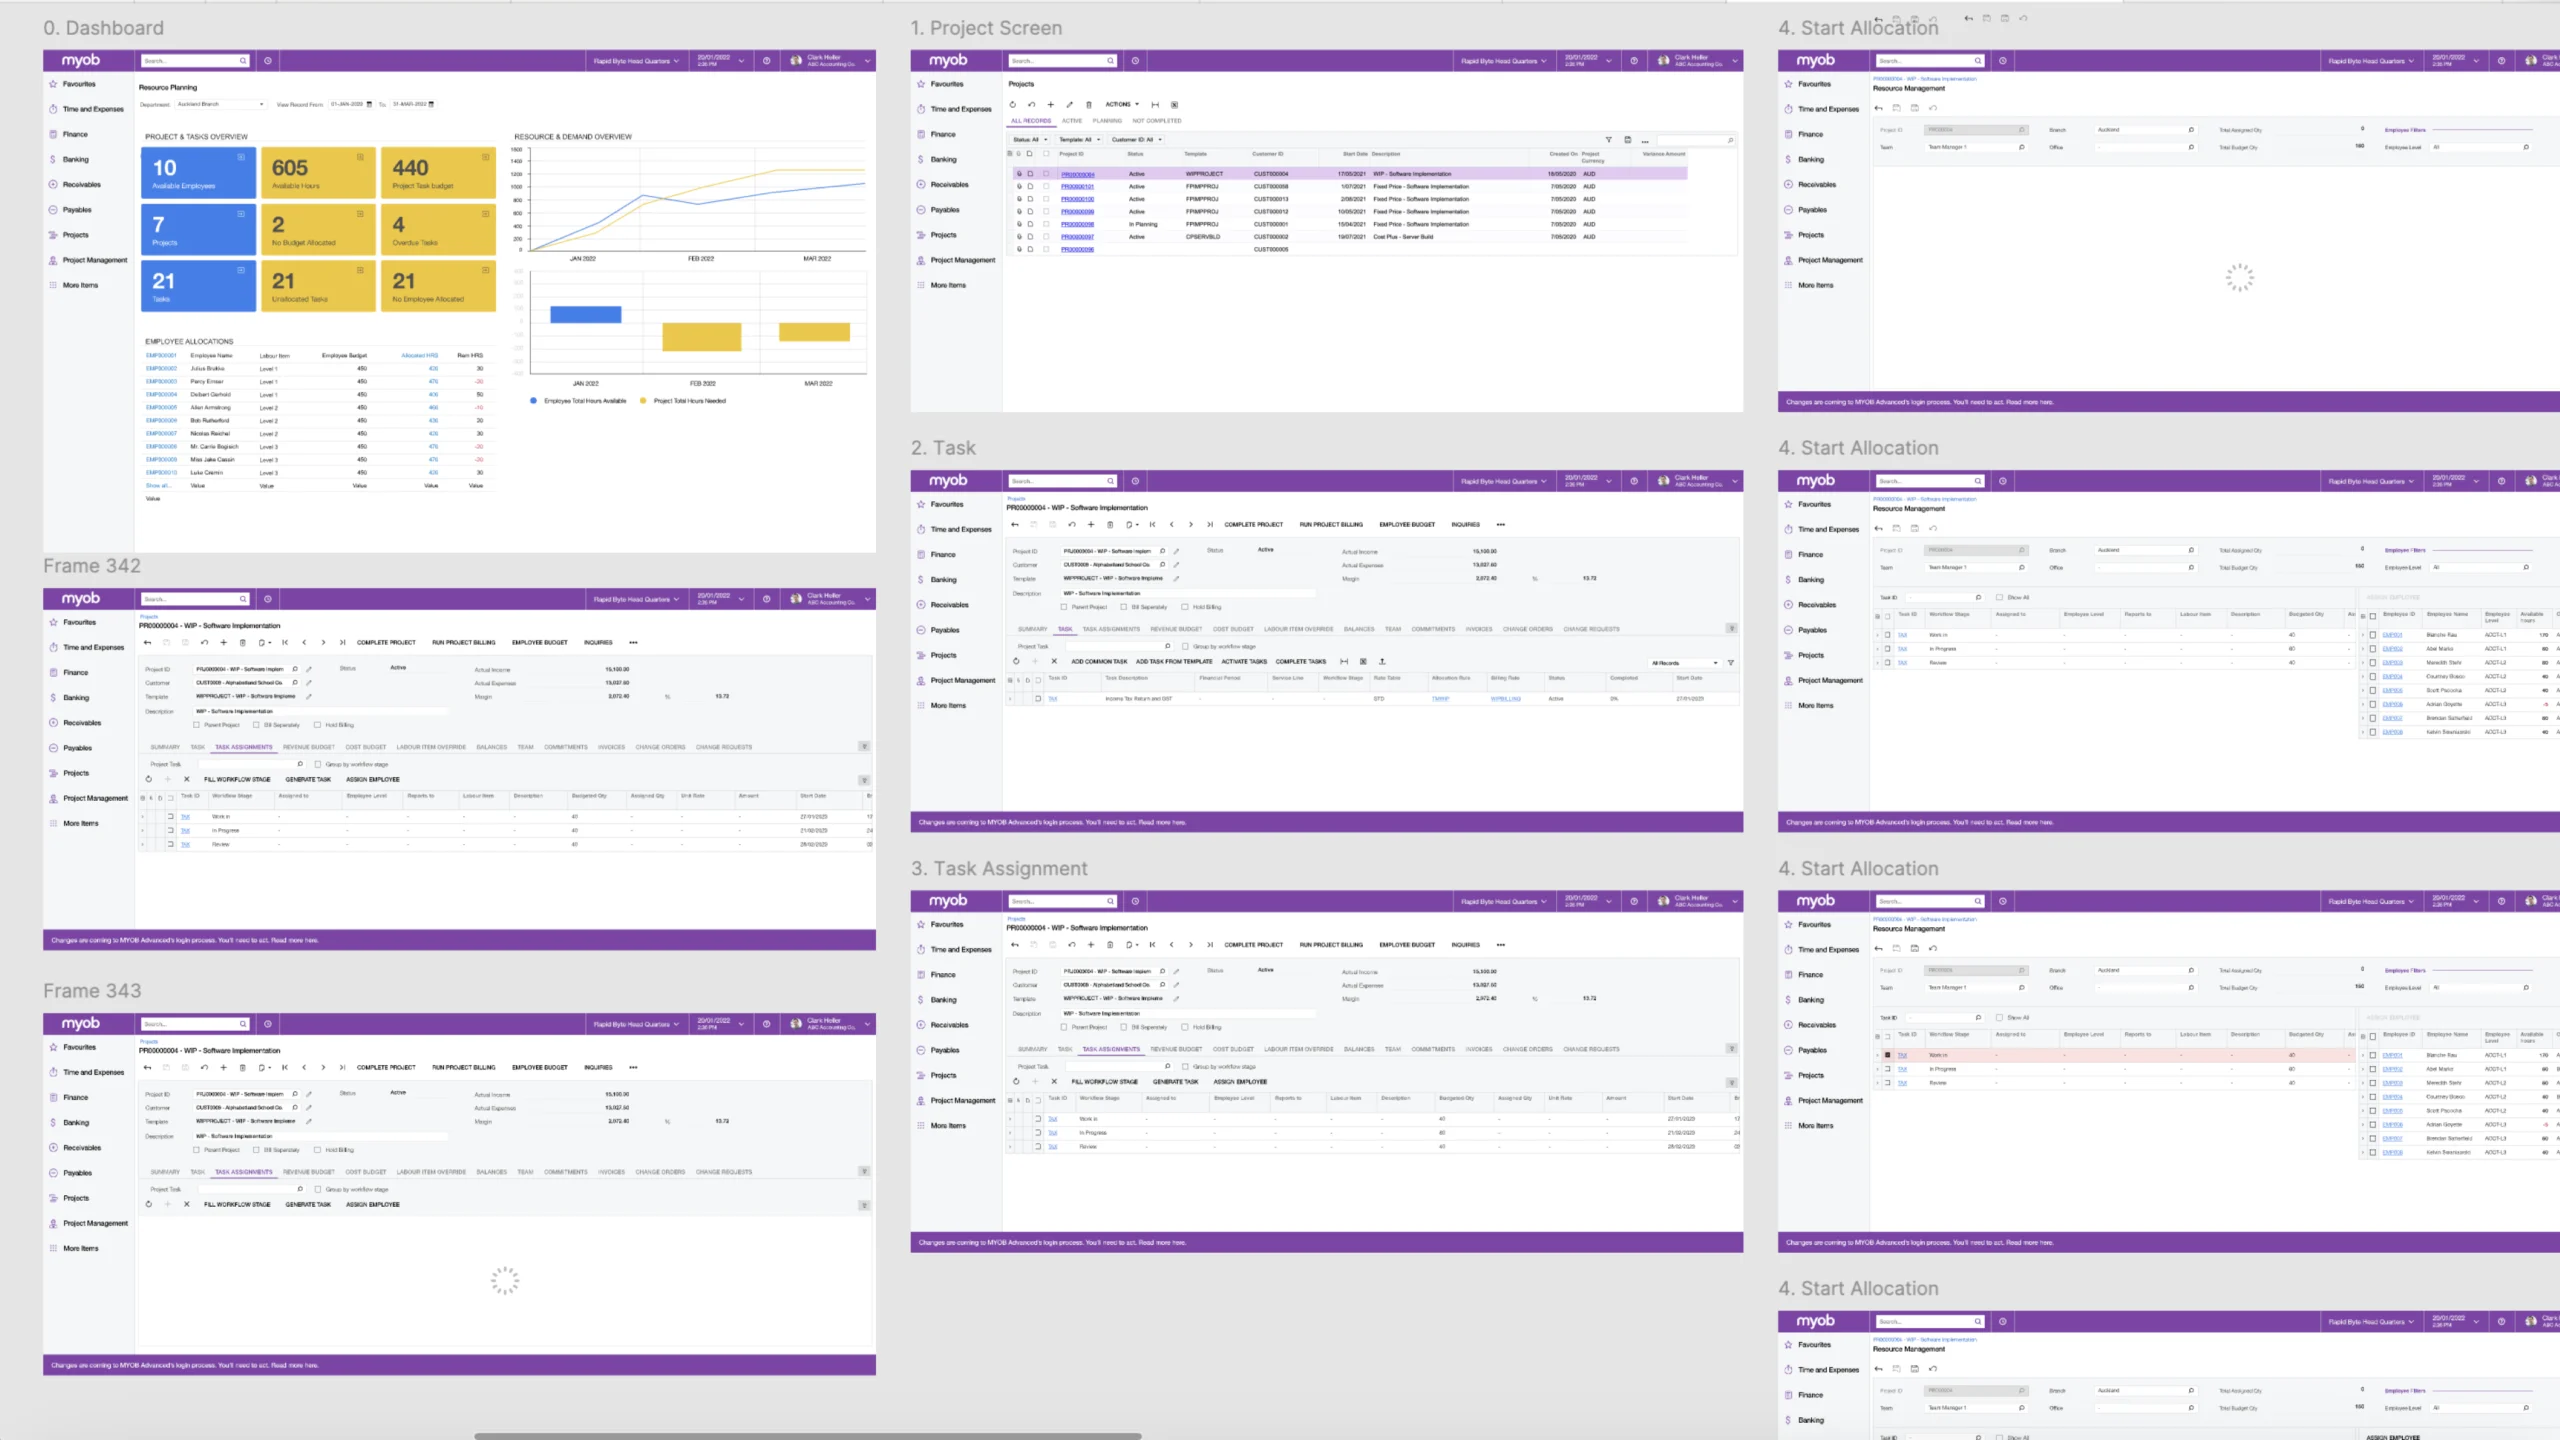Viewport: 2560px width, 1440px height.
Task: Enable the Hold Billing checkbox in the Task Assignment frame
Action: 1185,1027
